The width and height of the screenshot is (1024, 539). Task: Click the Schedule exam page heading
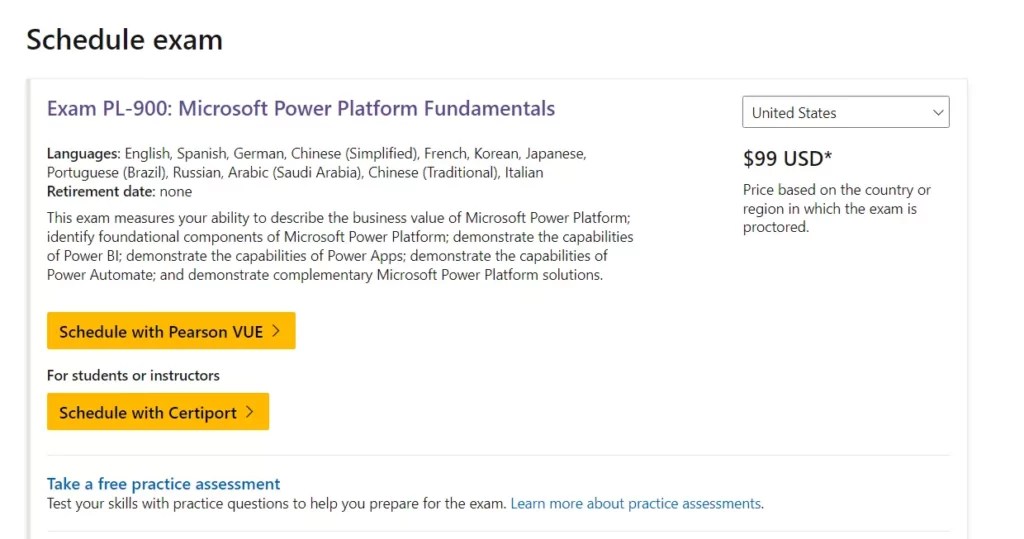point(124,40)
